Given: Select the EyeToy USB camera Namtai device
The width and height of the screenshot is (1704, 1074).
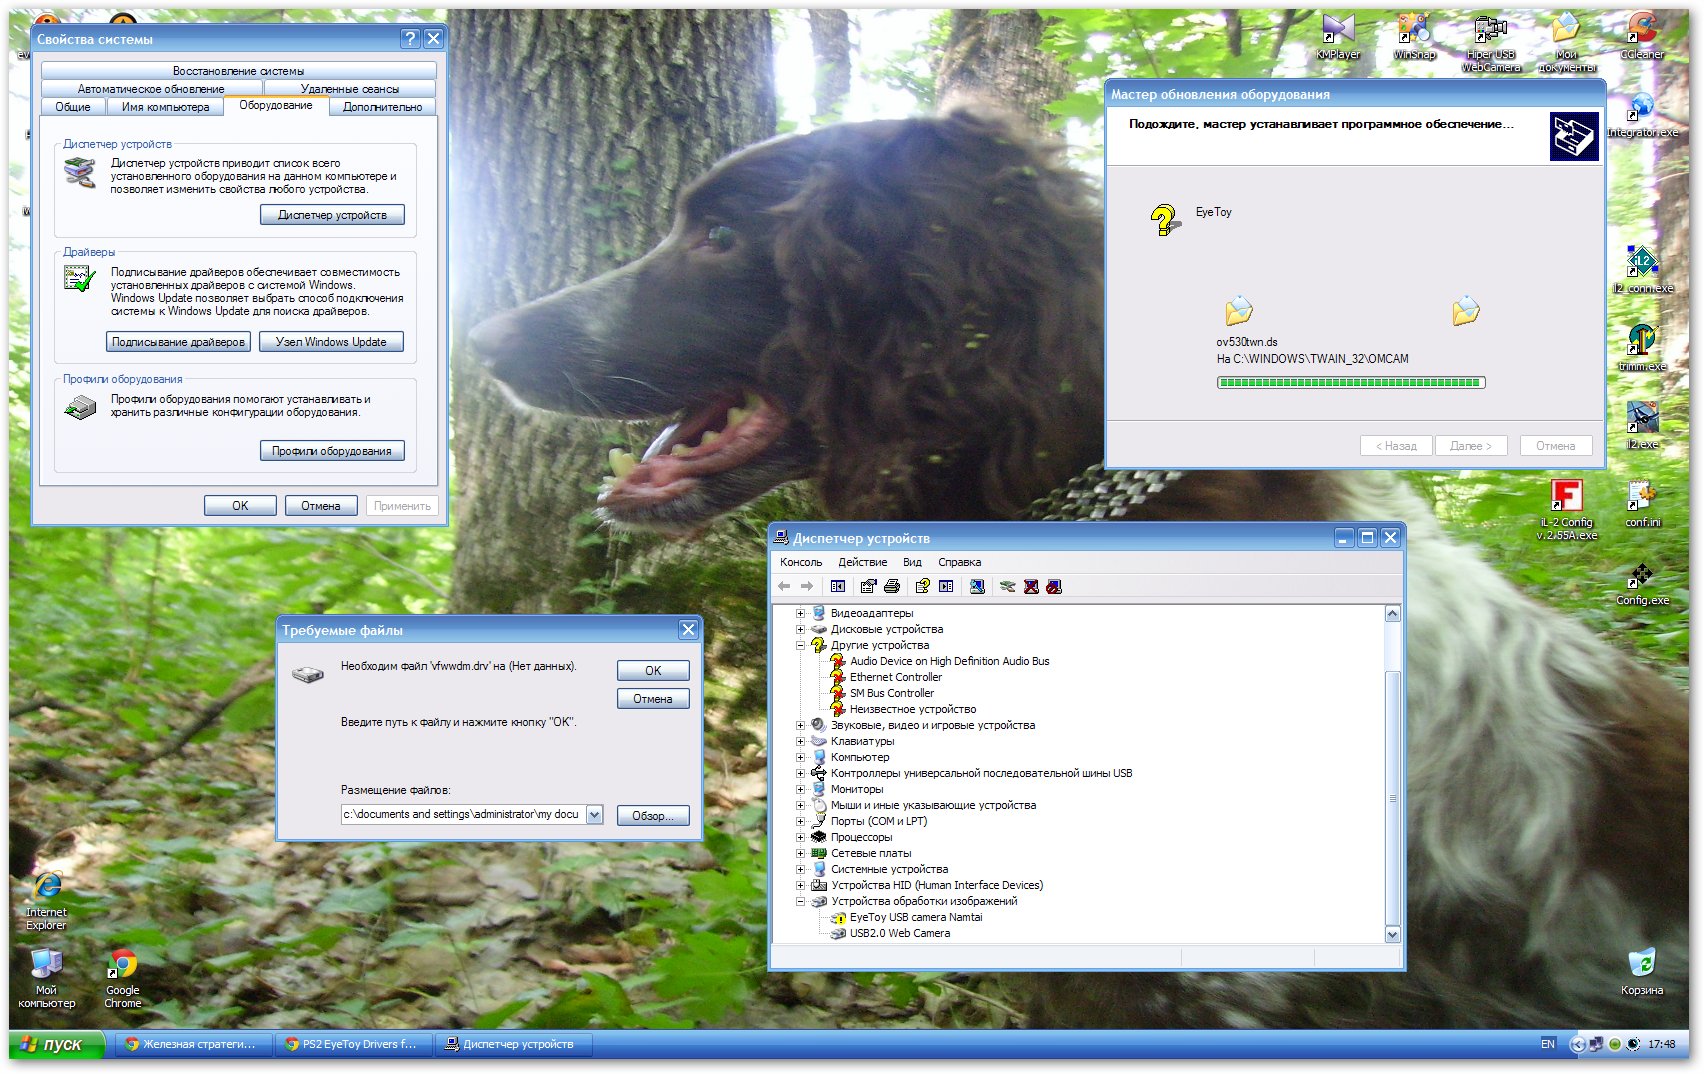Looking at the screenshot, I should 916,918.
